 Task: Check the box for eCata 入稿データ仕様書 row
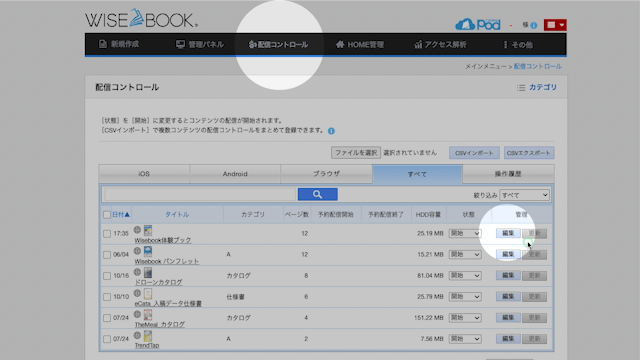coord(107,297)
